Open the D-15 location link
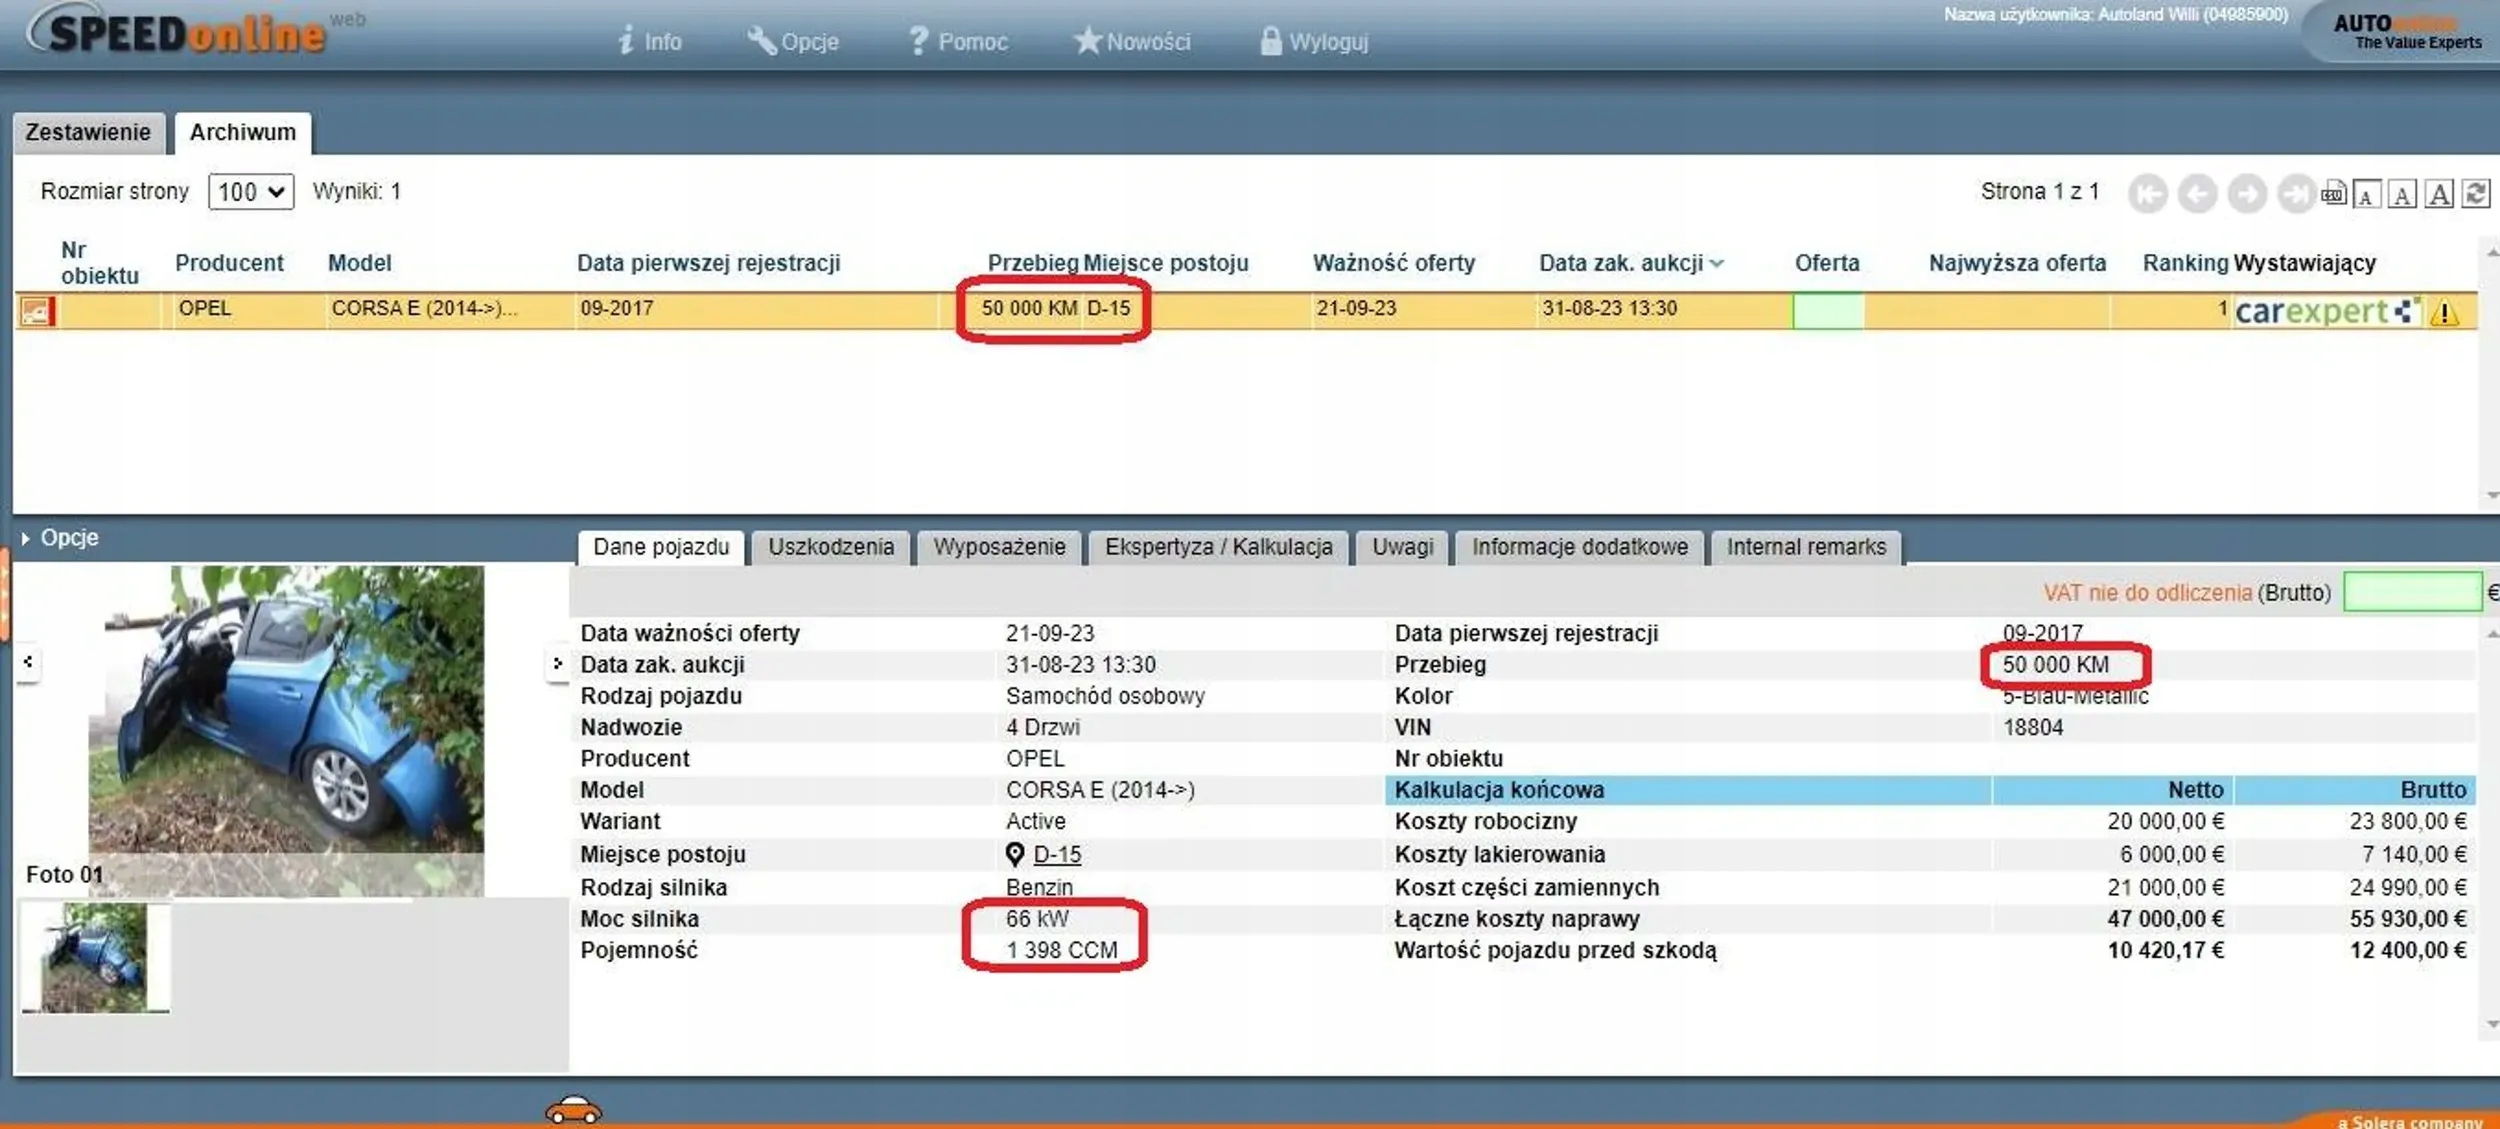The width and height of the screenshot is (2500, 1129). tap(1057, 855)
